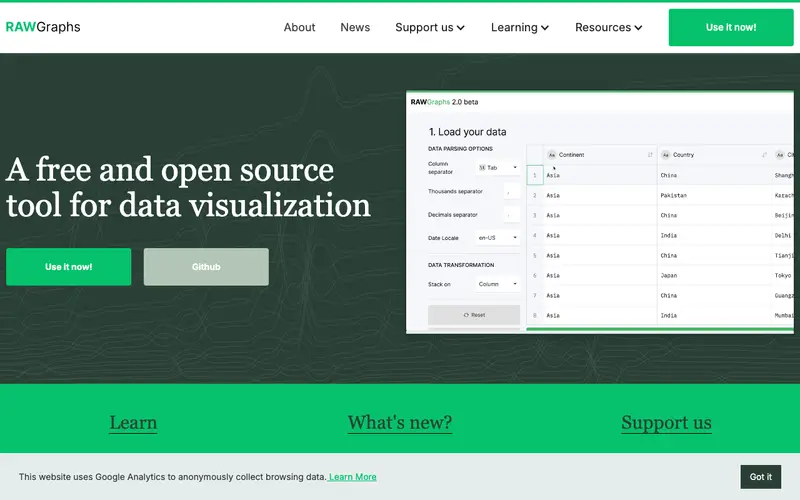Open the Support us link in green banner
This screenshot has width=800, height=500.
point(666,423)
